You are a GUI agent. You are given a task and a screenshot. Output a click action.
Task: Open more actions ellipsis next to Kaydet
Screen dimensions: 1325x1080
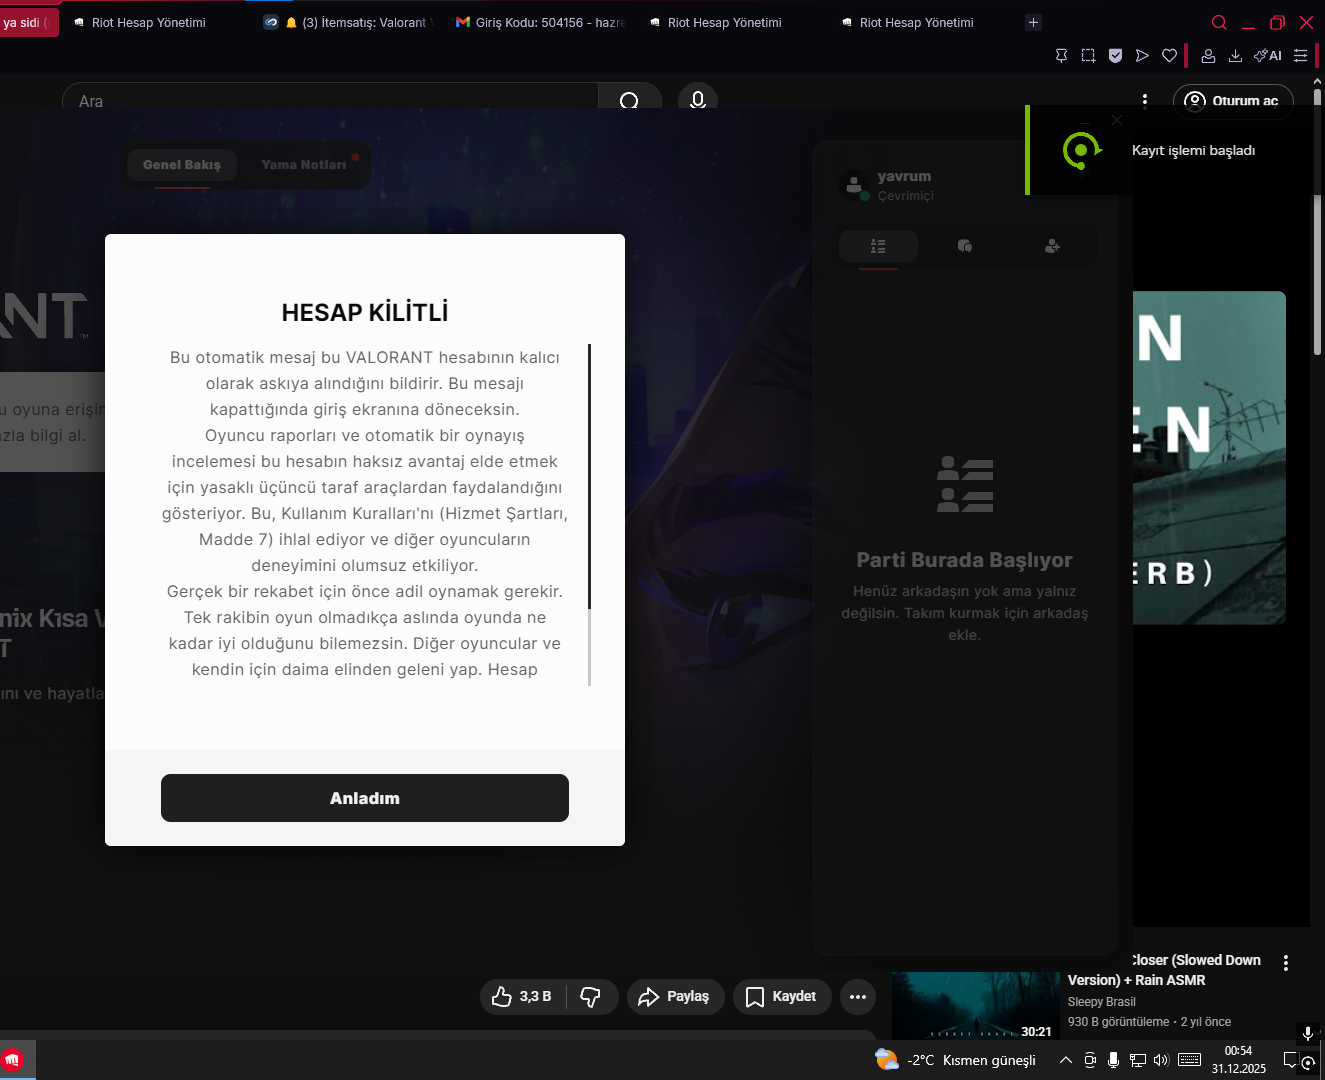tap(858, 997)
